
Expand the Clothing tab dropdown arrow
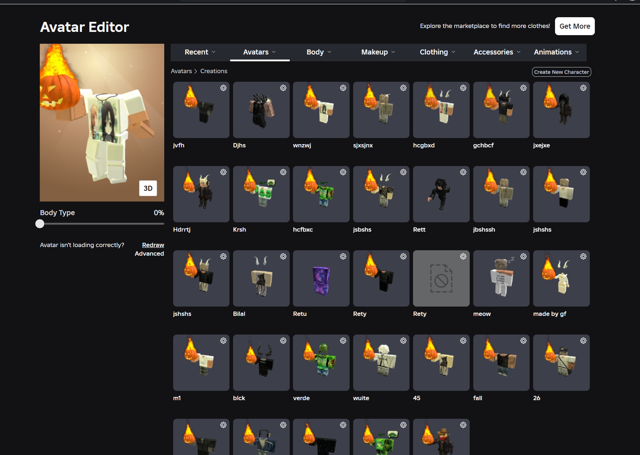pyautogui.click(x=453, y=52)
